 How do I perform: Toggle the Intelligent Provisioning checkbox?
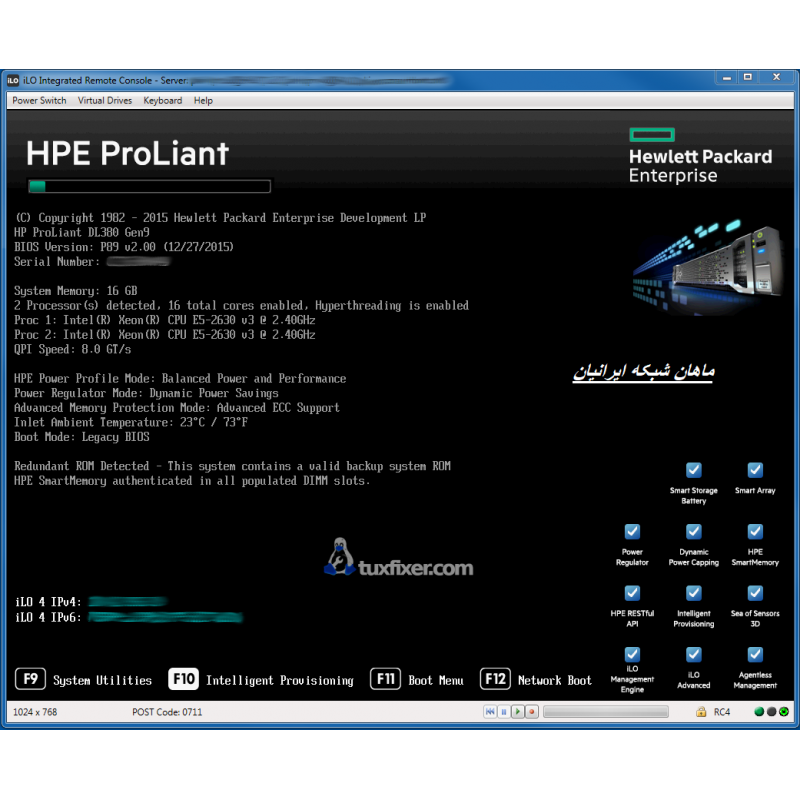pyautogui.click(x=693, y=593)
